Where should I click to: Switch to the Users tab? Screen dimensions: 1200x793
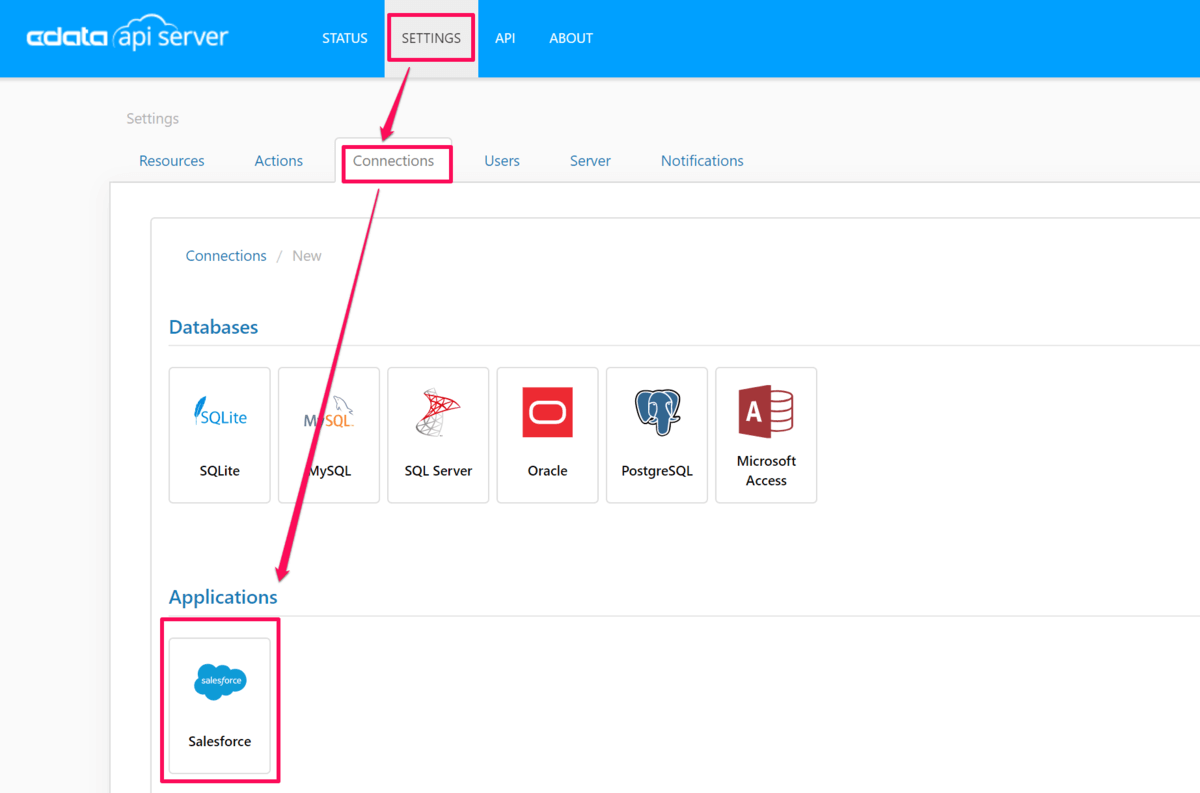pyautogui.click(x=502, y=161)
